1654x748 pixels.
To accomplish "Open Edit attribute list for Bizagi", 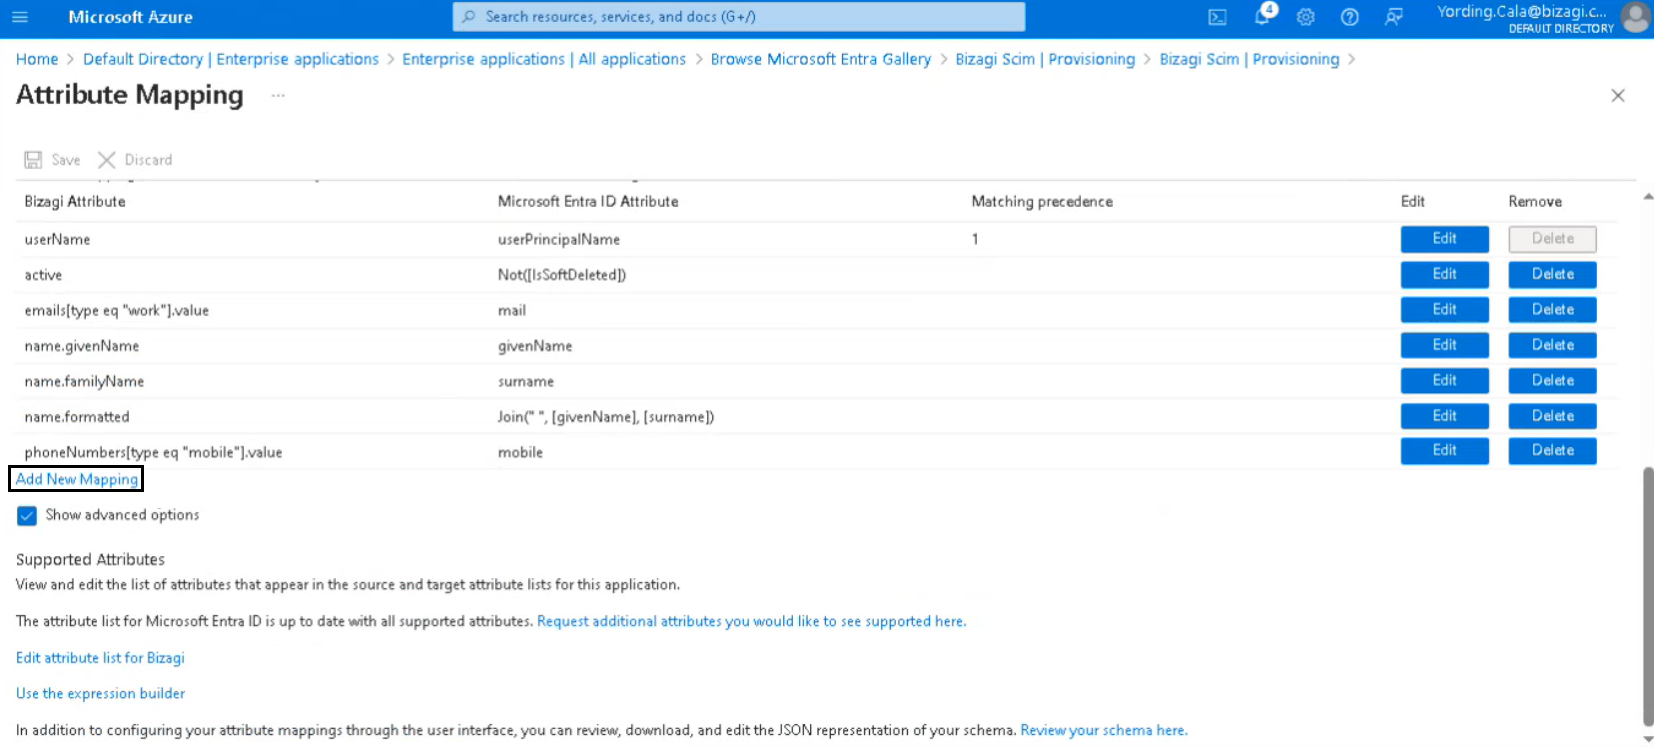I will 100,658.
